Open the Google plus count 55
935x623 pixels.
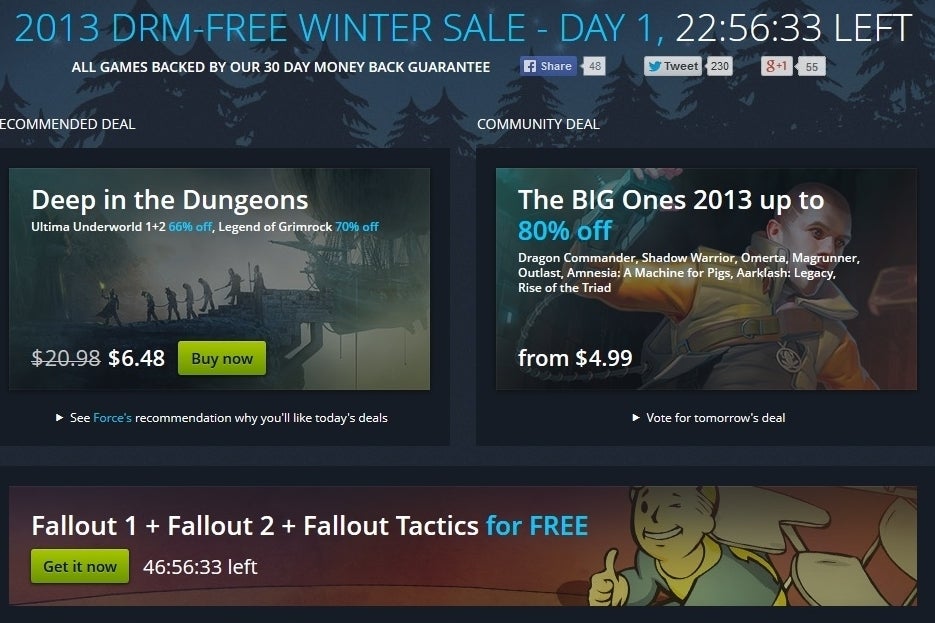(811, 66)
